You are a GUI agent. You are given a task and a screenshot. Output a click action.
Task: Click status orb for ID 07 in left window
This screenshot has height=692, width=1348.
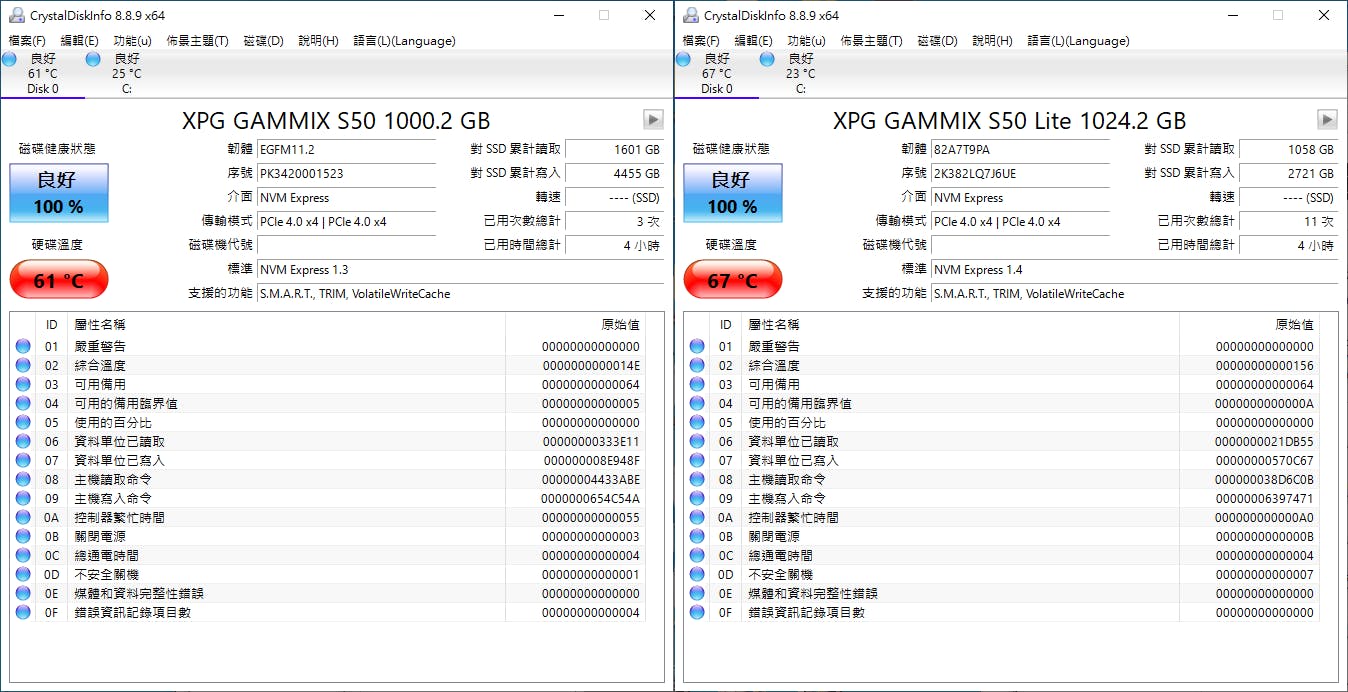[x=23, y=460]
